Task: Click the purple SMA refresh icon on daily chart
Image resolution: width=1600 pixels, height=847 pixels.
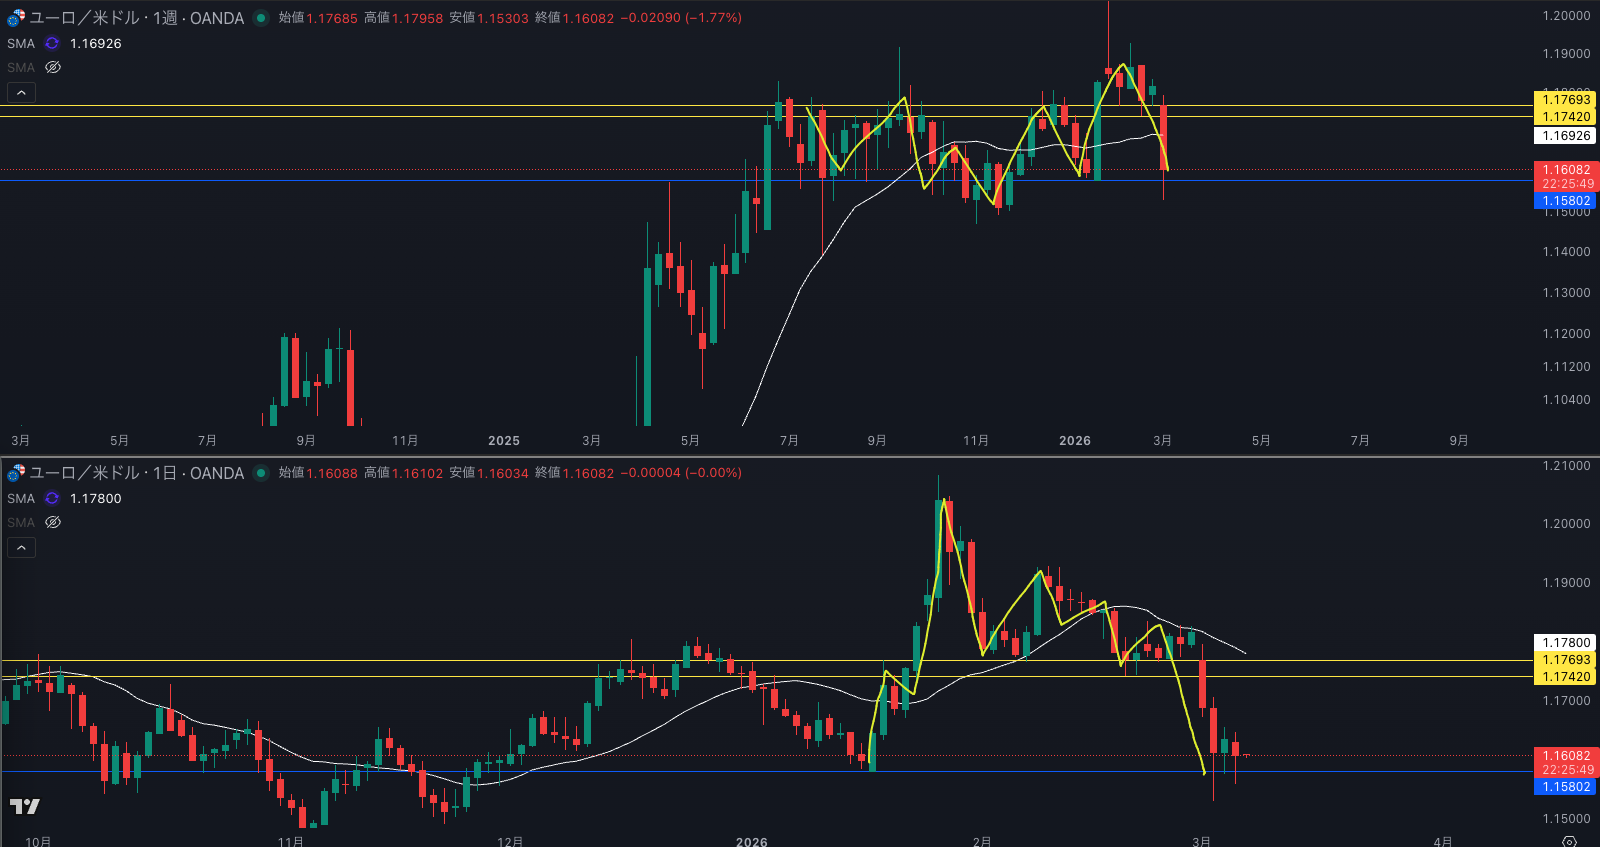Action: coord(52,499)
